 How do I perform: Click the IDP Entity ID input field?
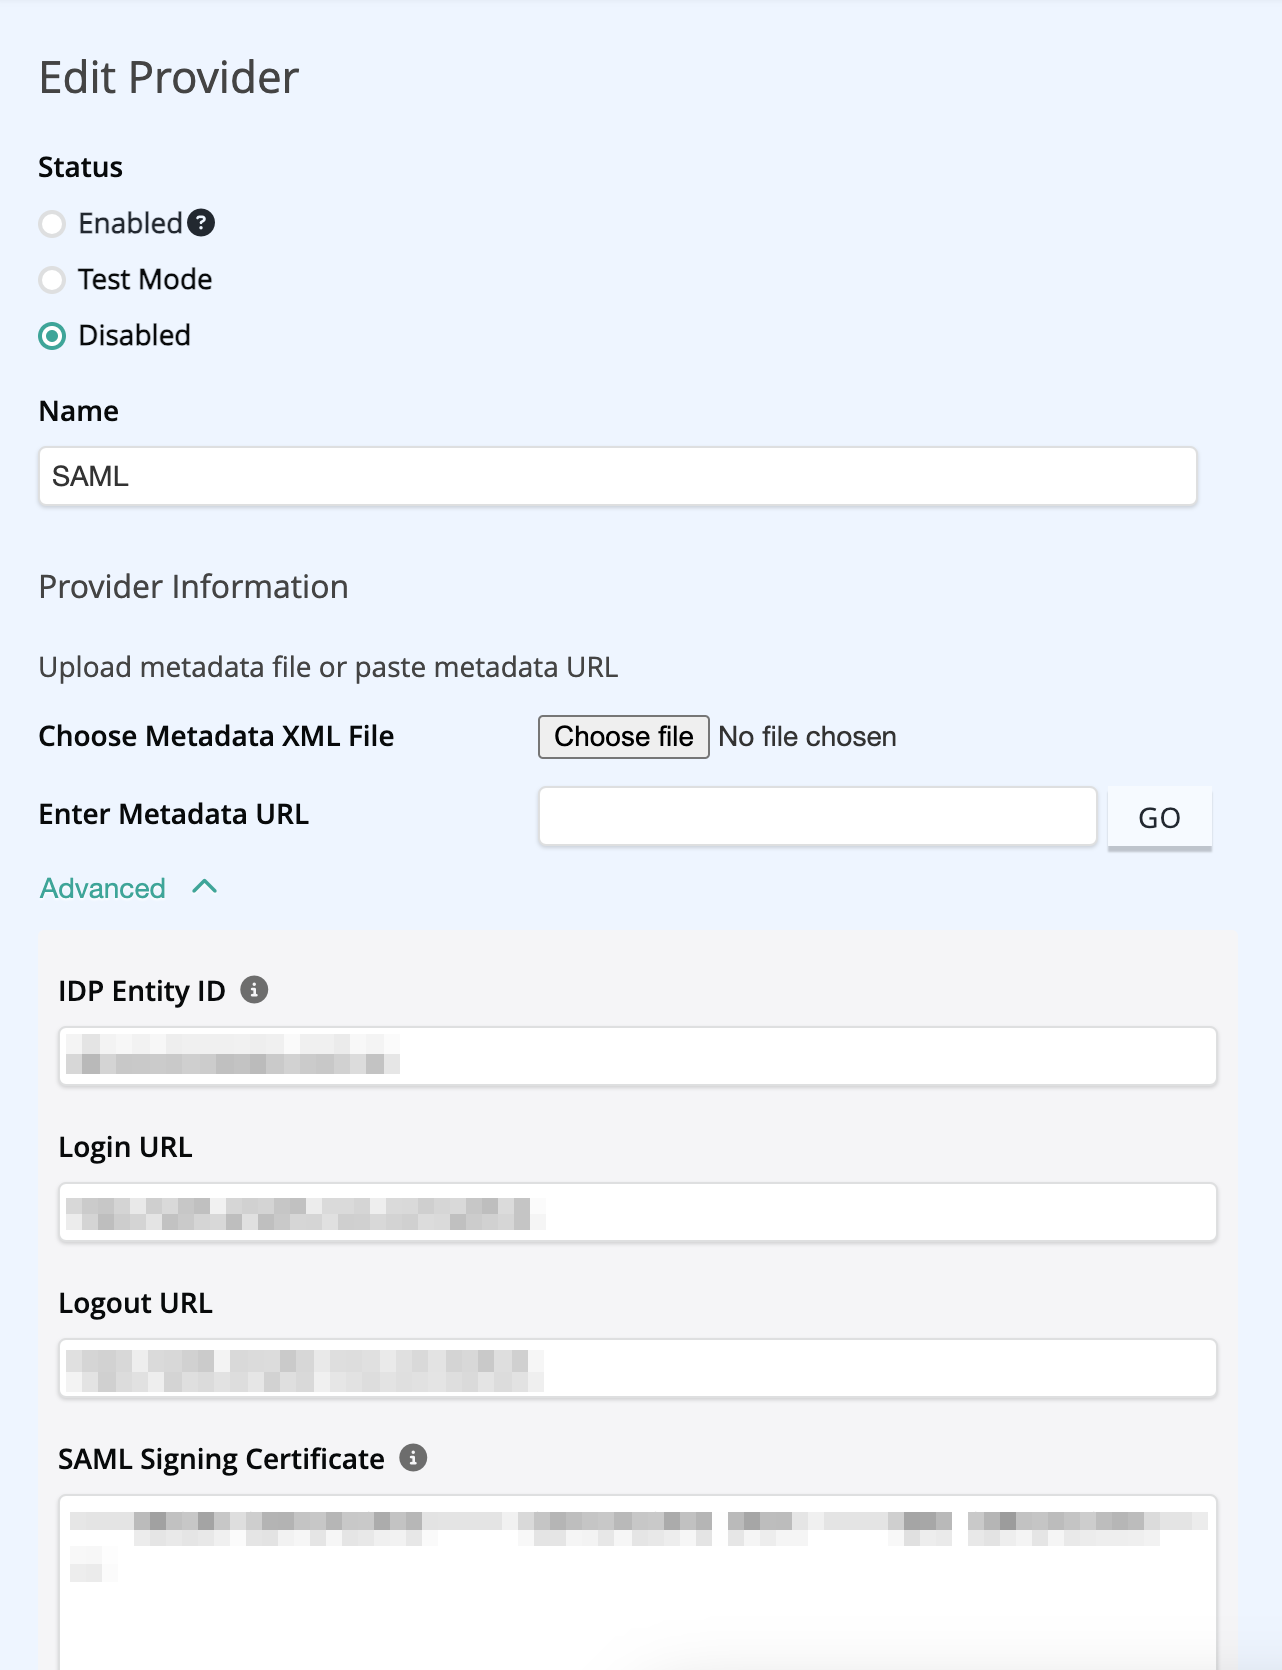(638, 1056)
